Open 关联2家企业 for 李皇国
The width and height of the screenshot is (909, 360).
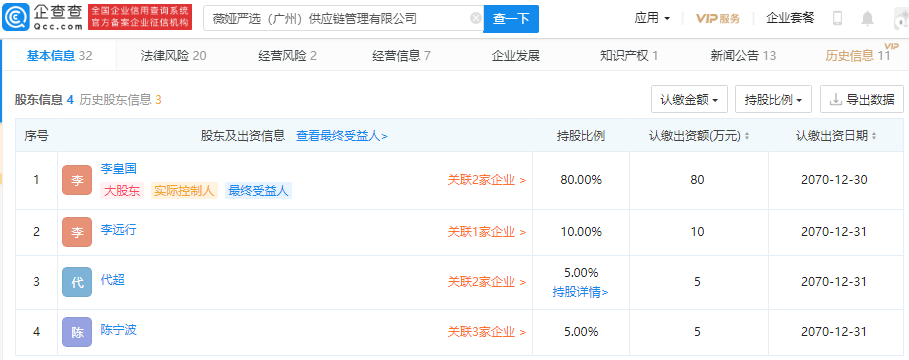tap(486, 180)
